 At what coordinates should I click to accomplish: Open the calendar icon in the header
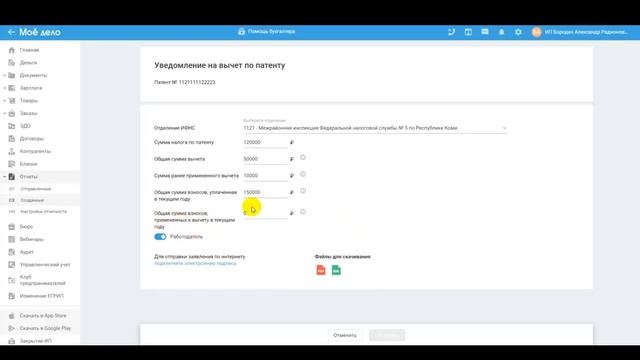click(x=468, y=32)
